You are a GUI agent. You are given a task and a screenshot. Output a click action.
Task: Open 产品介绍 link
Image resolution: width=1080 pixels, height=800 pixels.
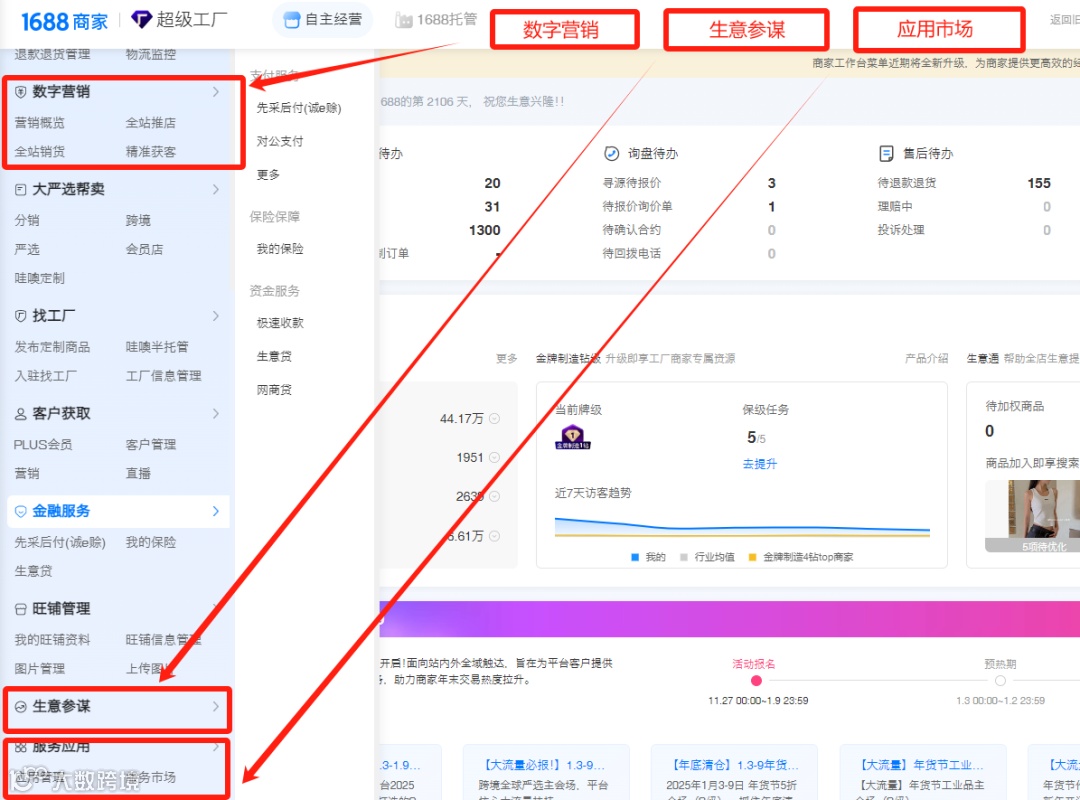pyautogui.click(x=926, y=359)
